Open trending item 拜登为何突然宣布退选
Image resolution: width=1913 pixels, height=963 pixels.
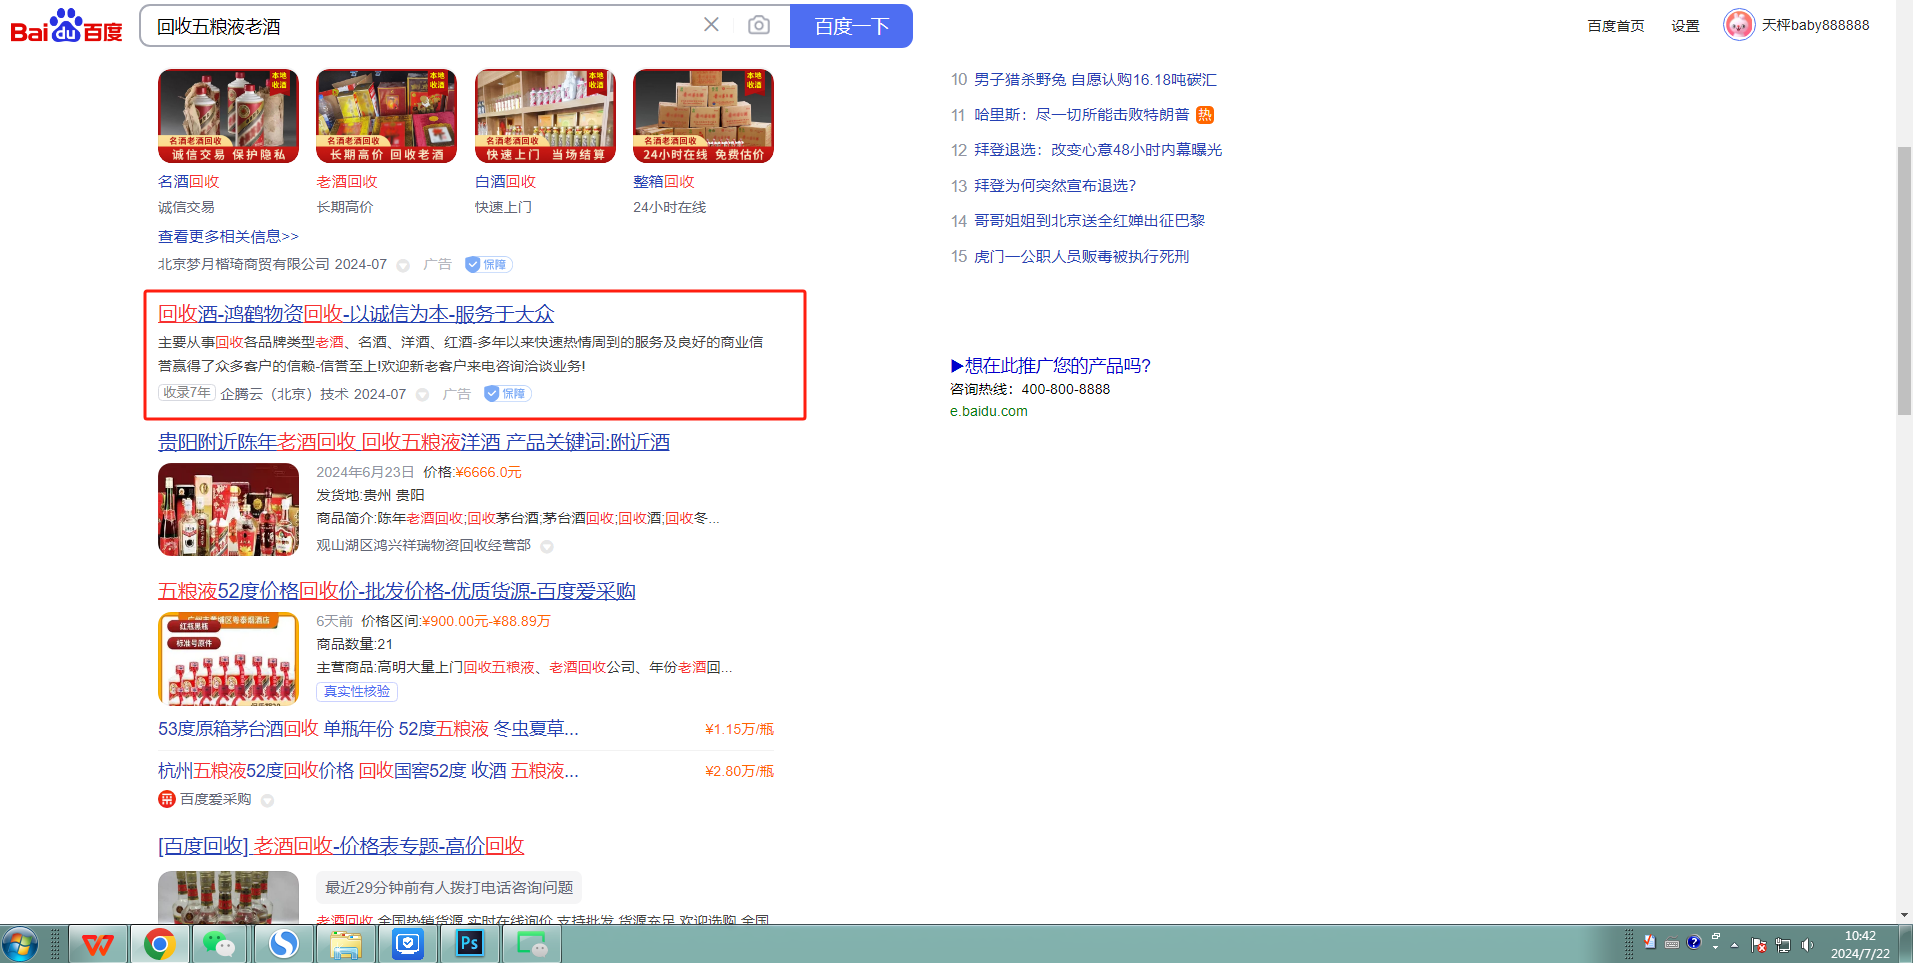coord(1055,186)
